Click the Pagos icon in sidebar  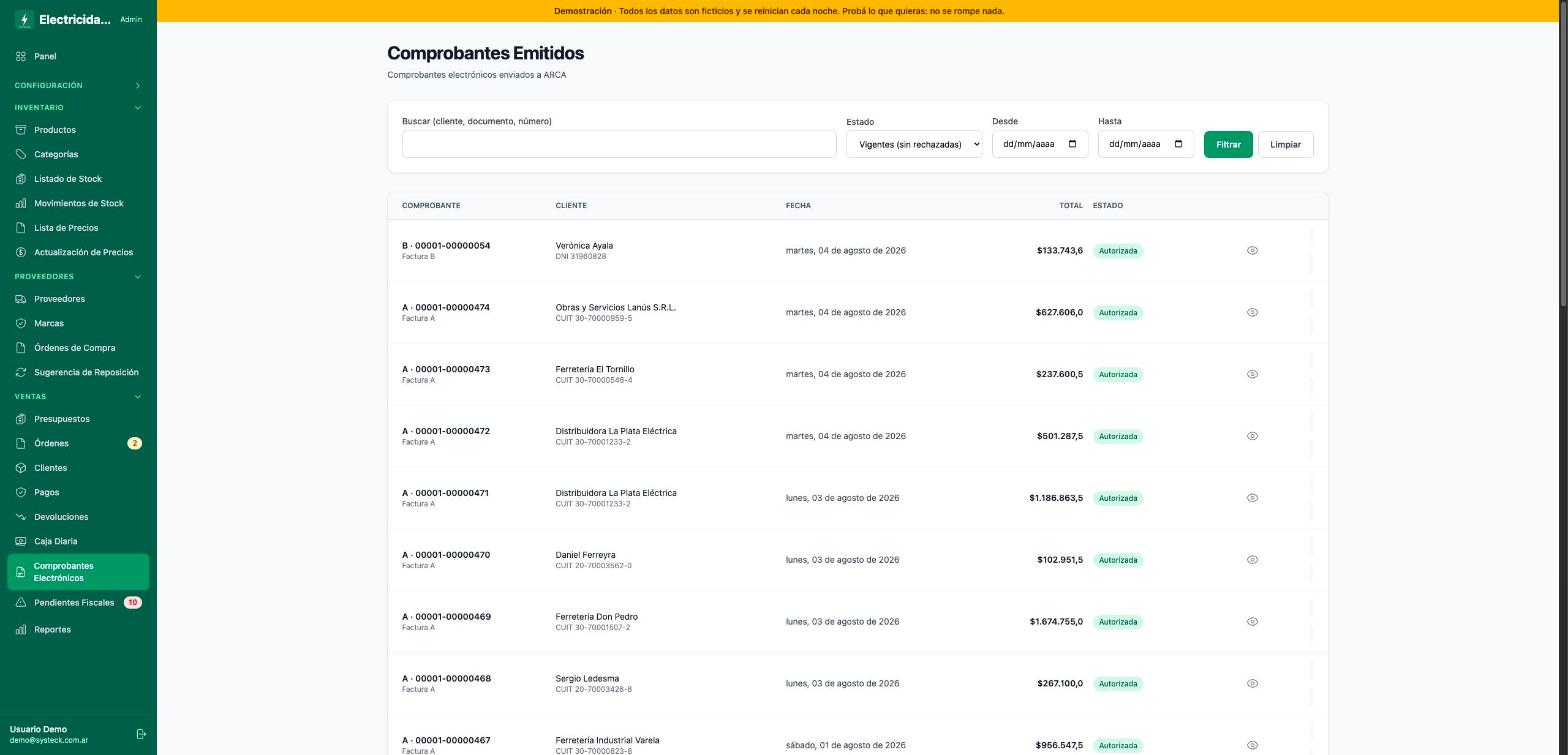click(x=20, y=492)
